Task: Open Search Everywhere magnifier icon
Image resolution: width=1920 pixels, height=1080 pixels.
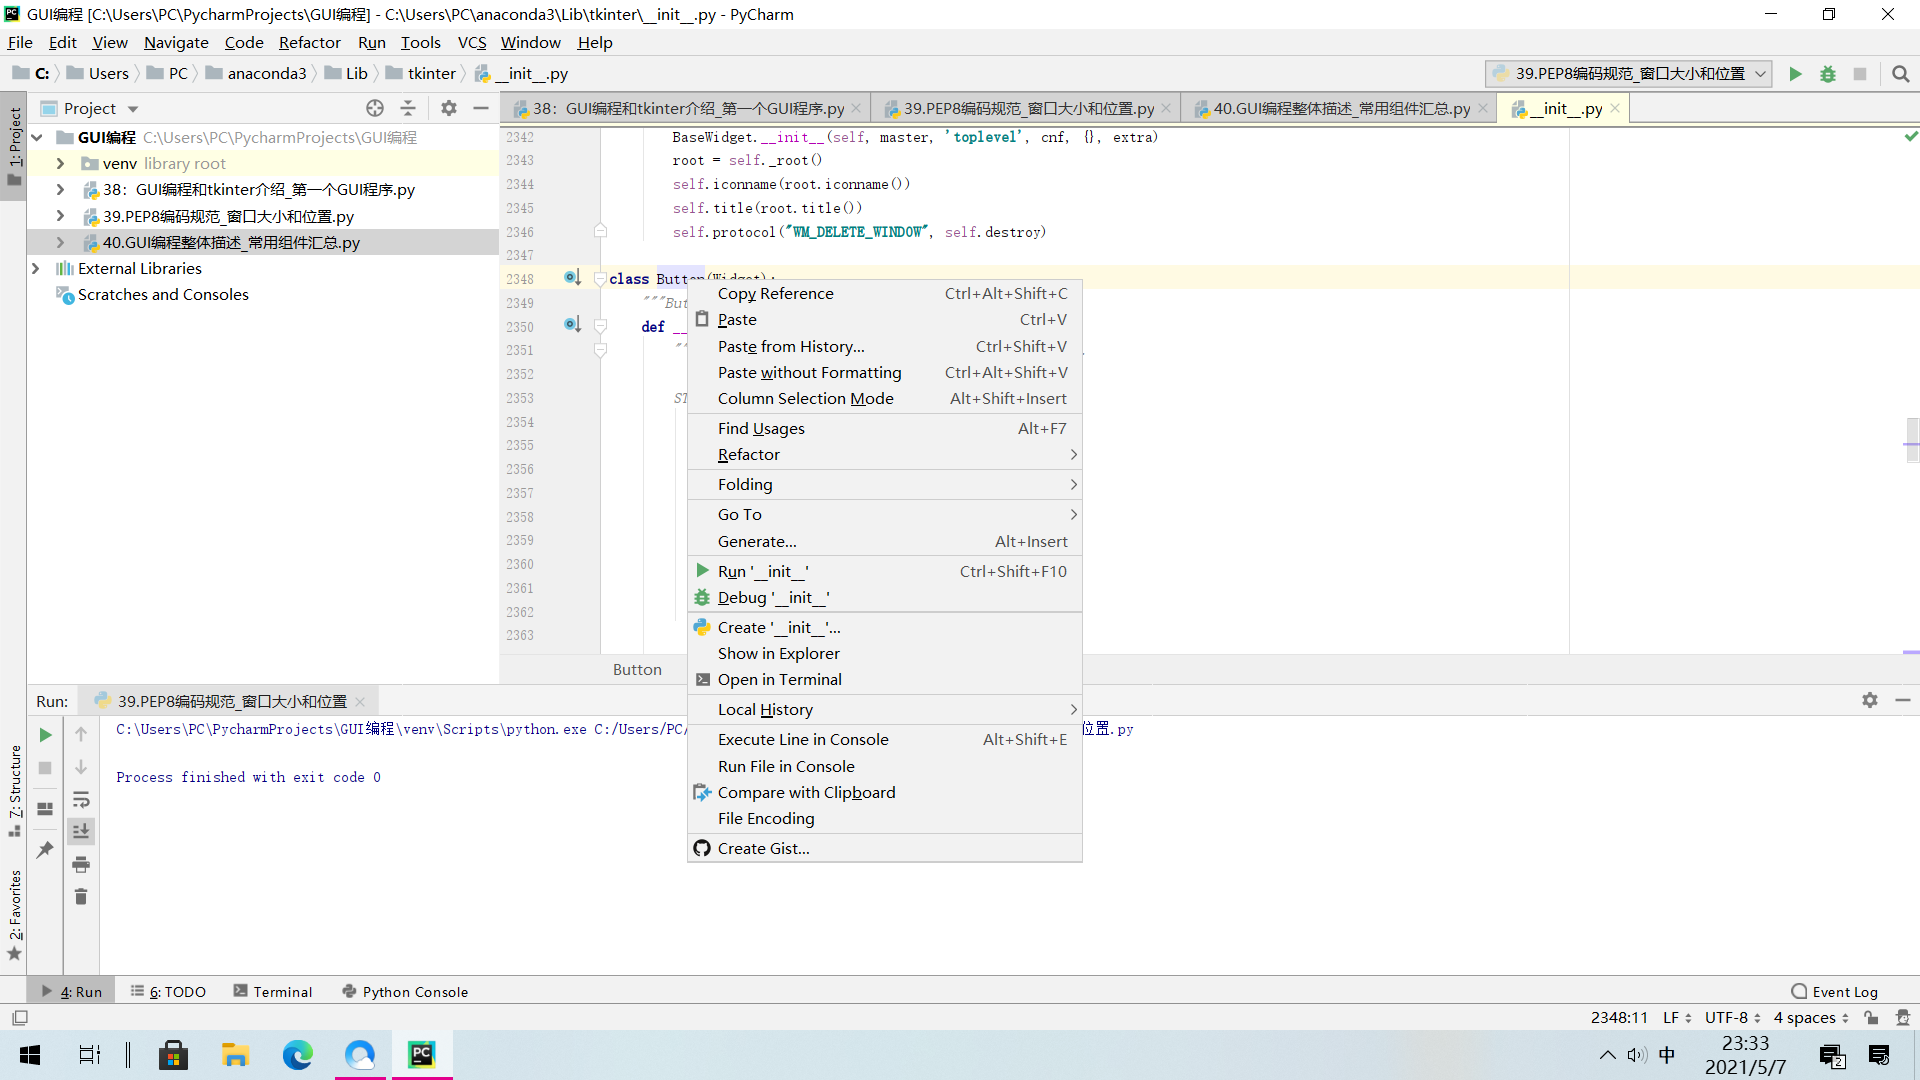Action: click(x=1901, y=74)
